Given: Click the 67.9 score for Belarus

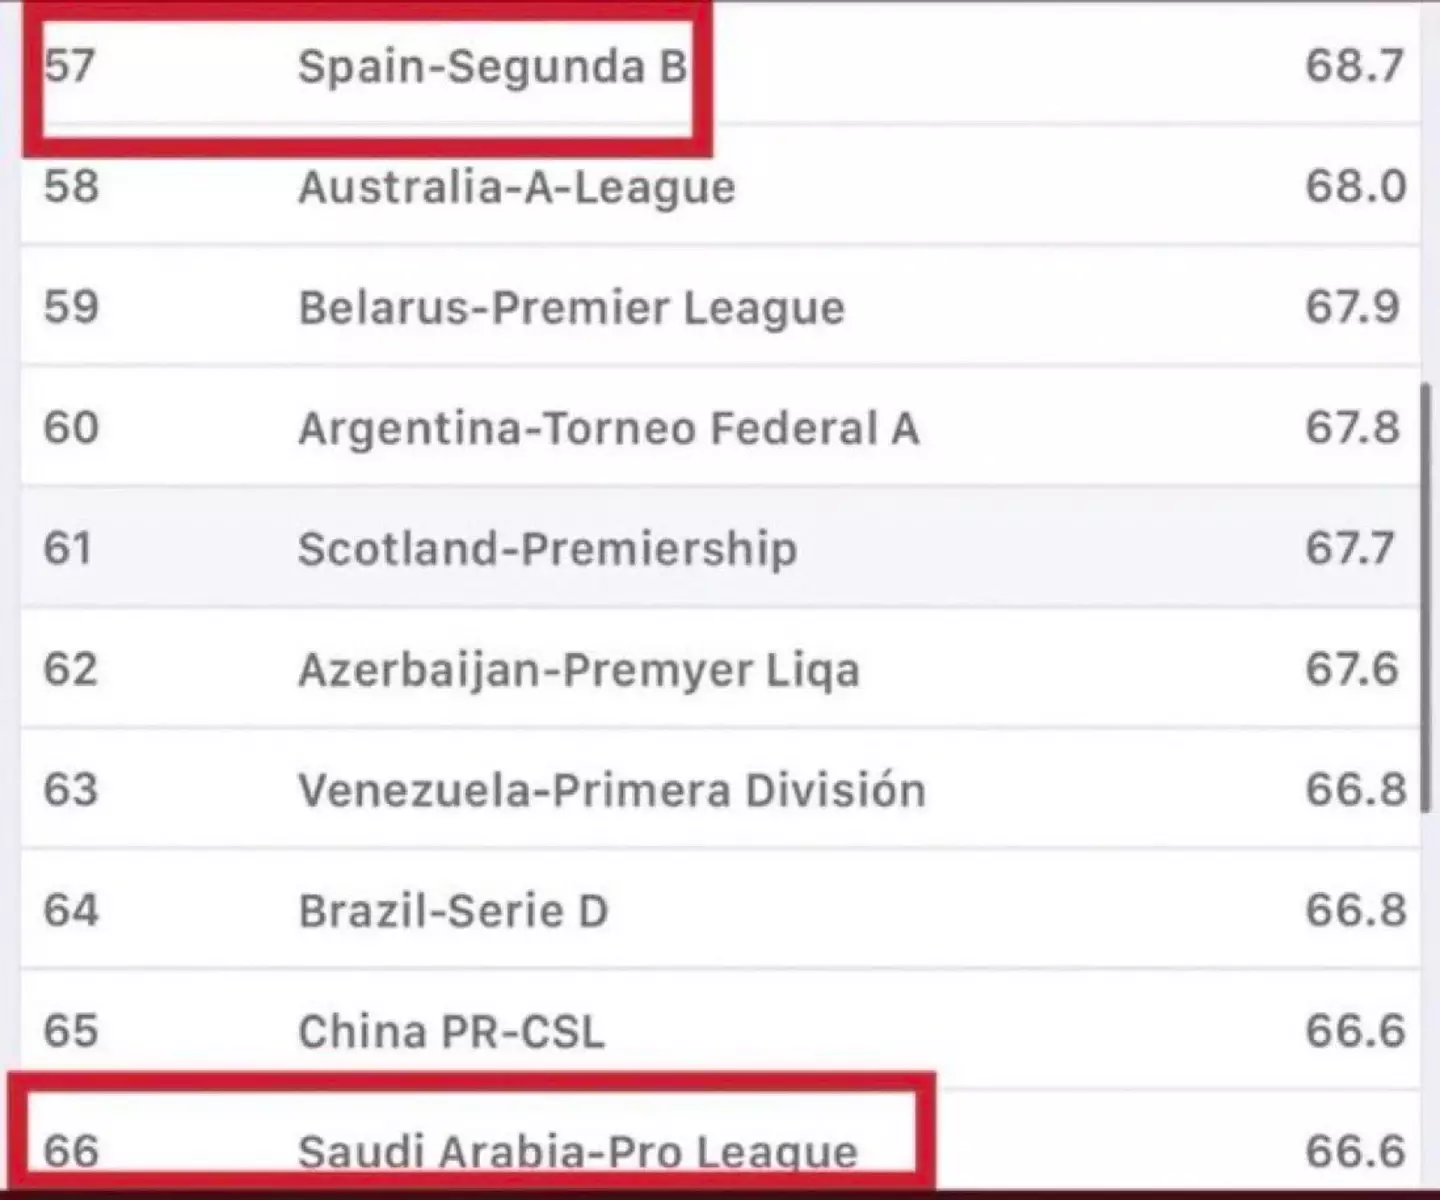Looking at the screenshot, I should point(1352,308).
